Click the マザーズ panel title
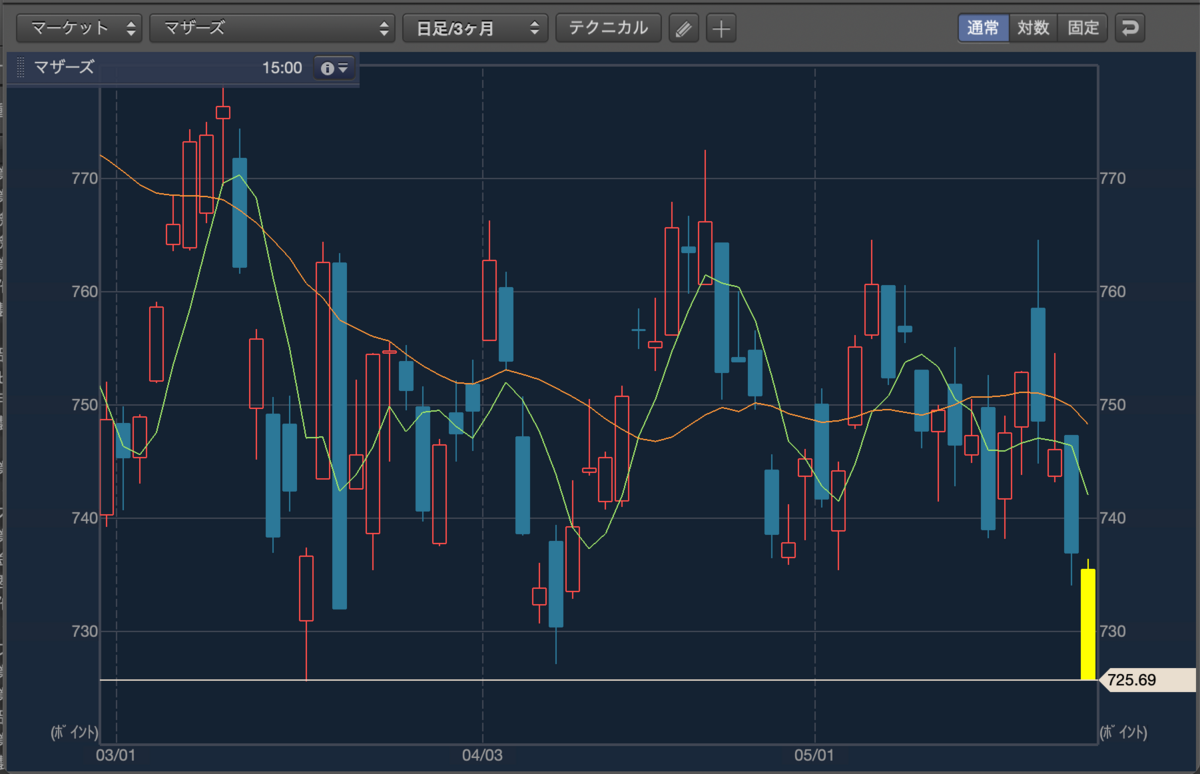Screen dimensions: 1200x774 (x=64, y=67)
